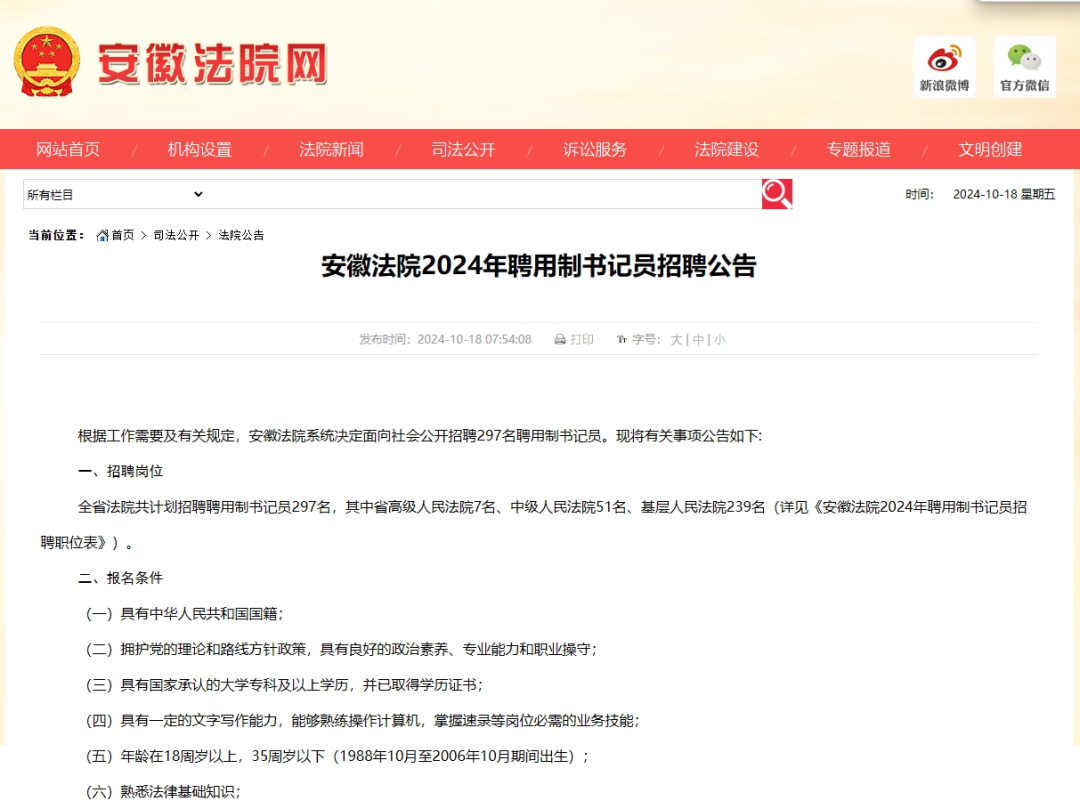Click the Sina Weibo icon
This screenshot has height=809, width=1080.
[944, 60]
